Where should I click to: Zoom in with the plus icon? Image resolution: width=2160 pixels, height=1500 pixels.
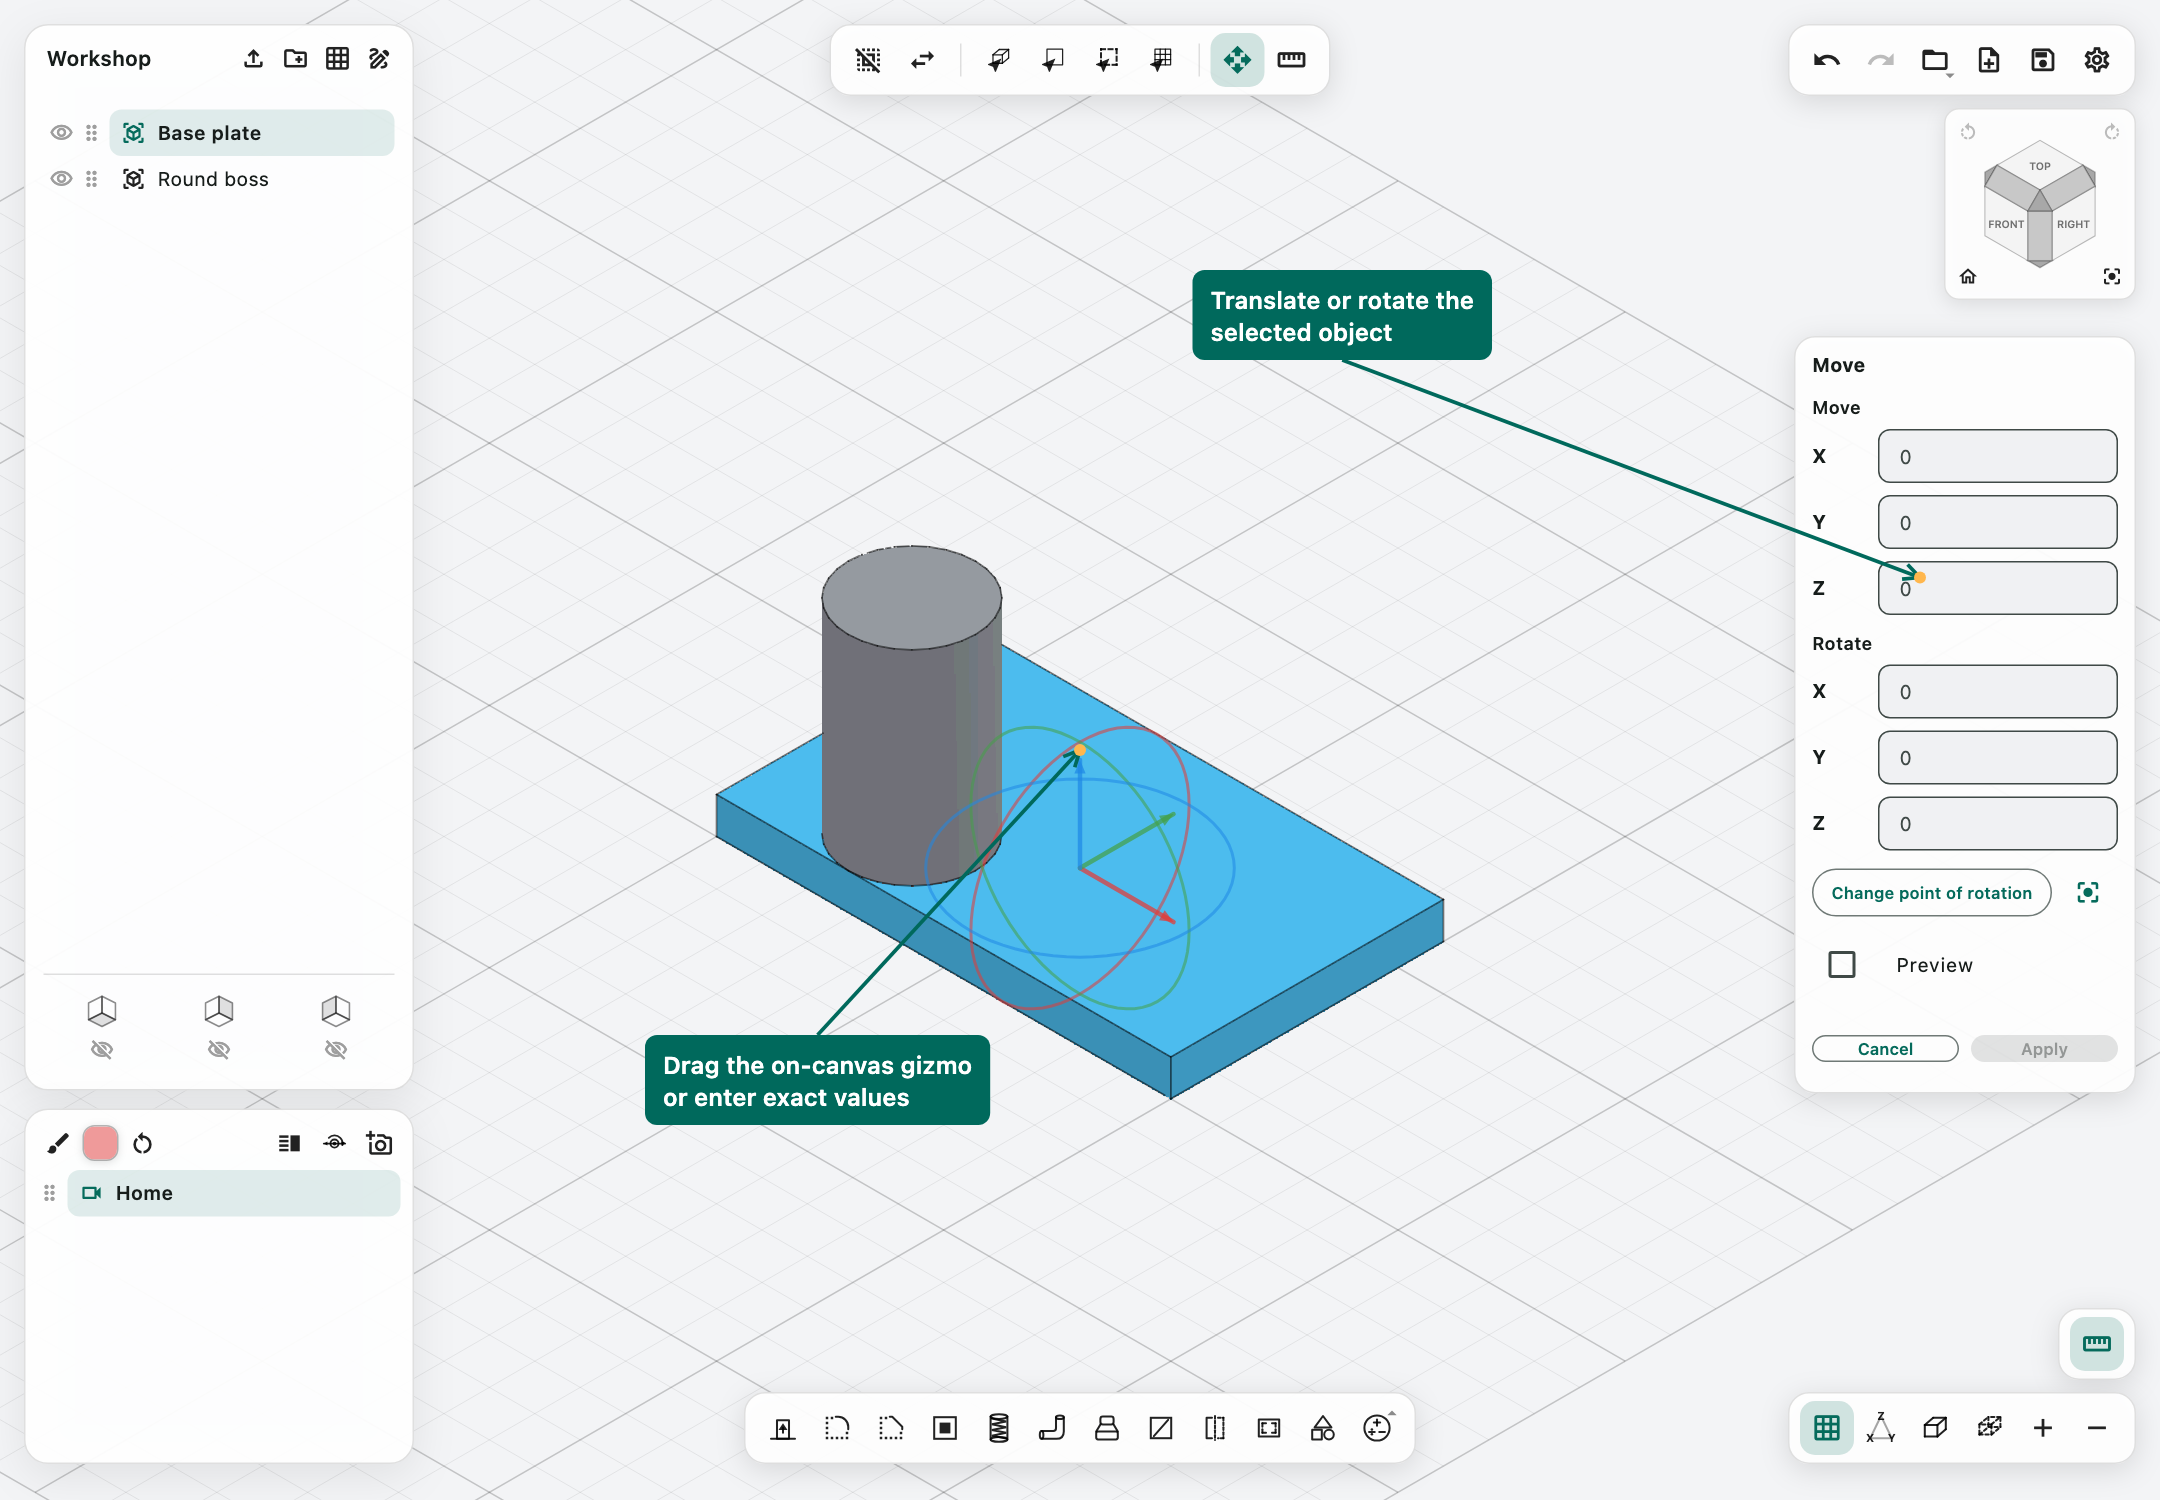click(2042, 1428)
